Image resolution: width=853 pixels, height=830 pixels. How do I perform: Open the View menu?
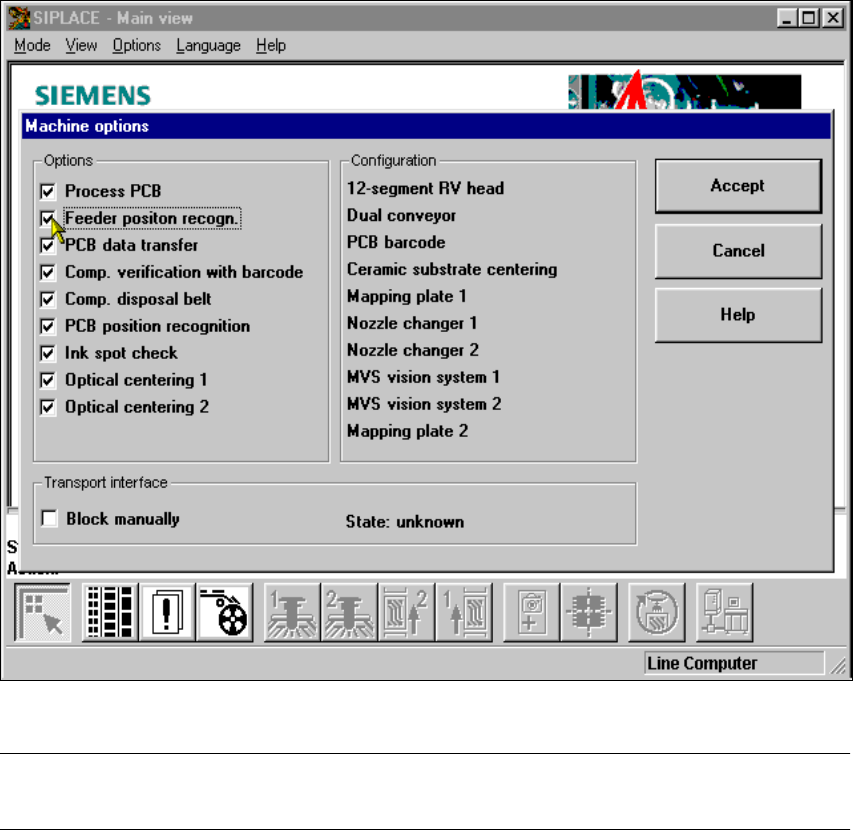(x=81, y=45)
